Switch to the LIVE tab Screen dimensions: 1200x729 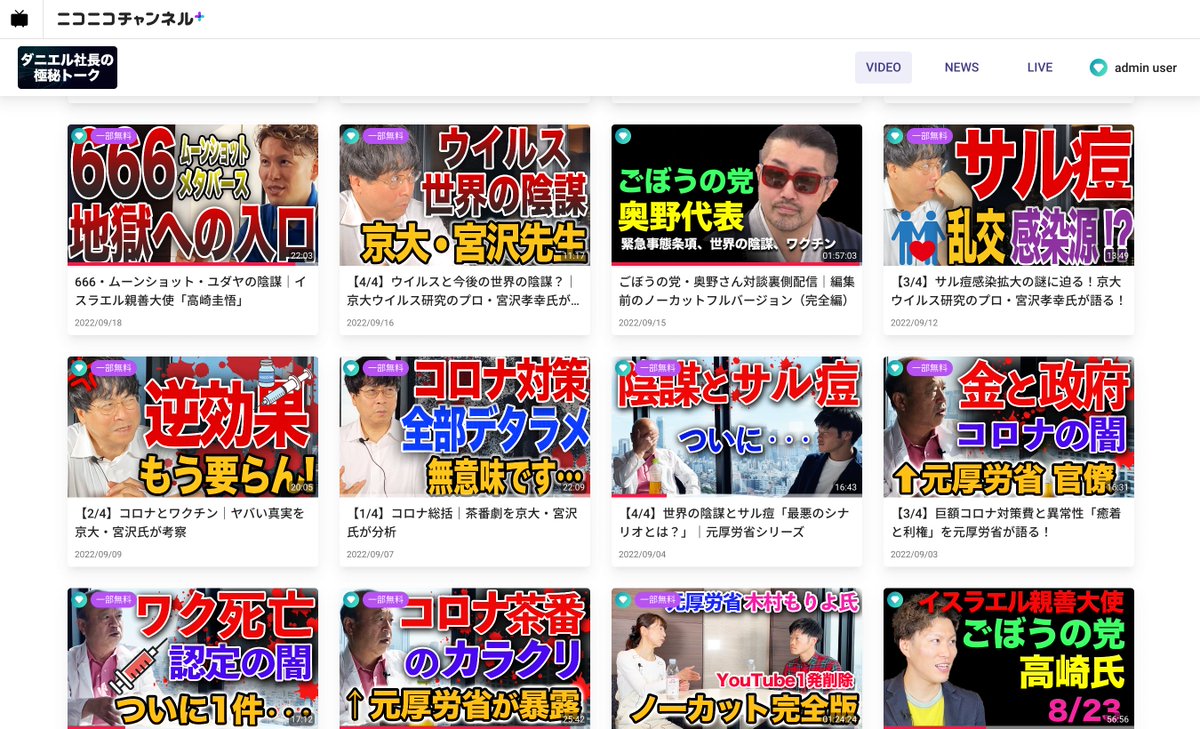[x=1040, y=68]
